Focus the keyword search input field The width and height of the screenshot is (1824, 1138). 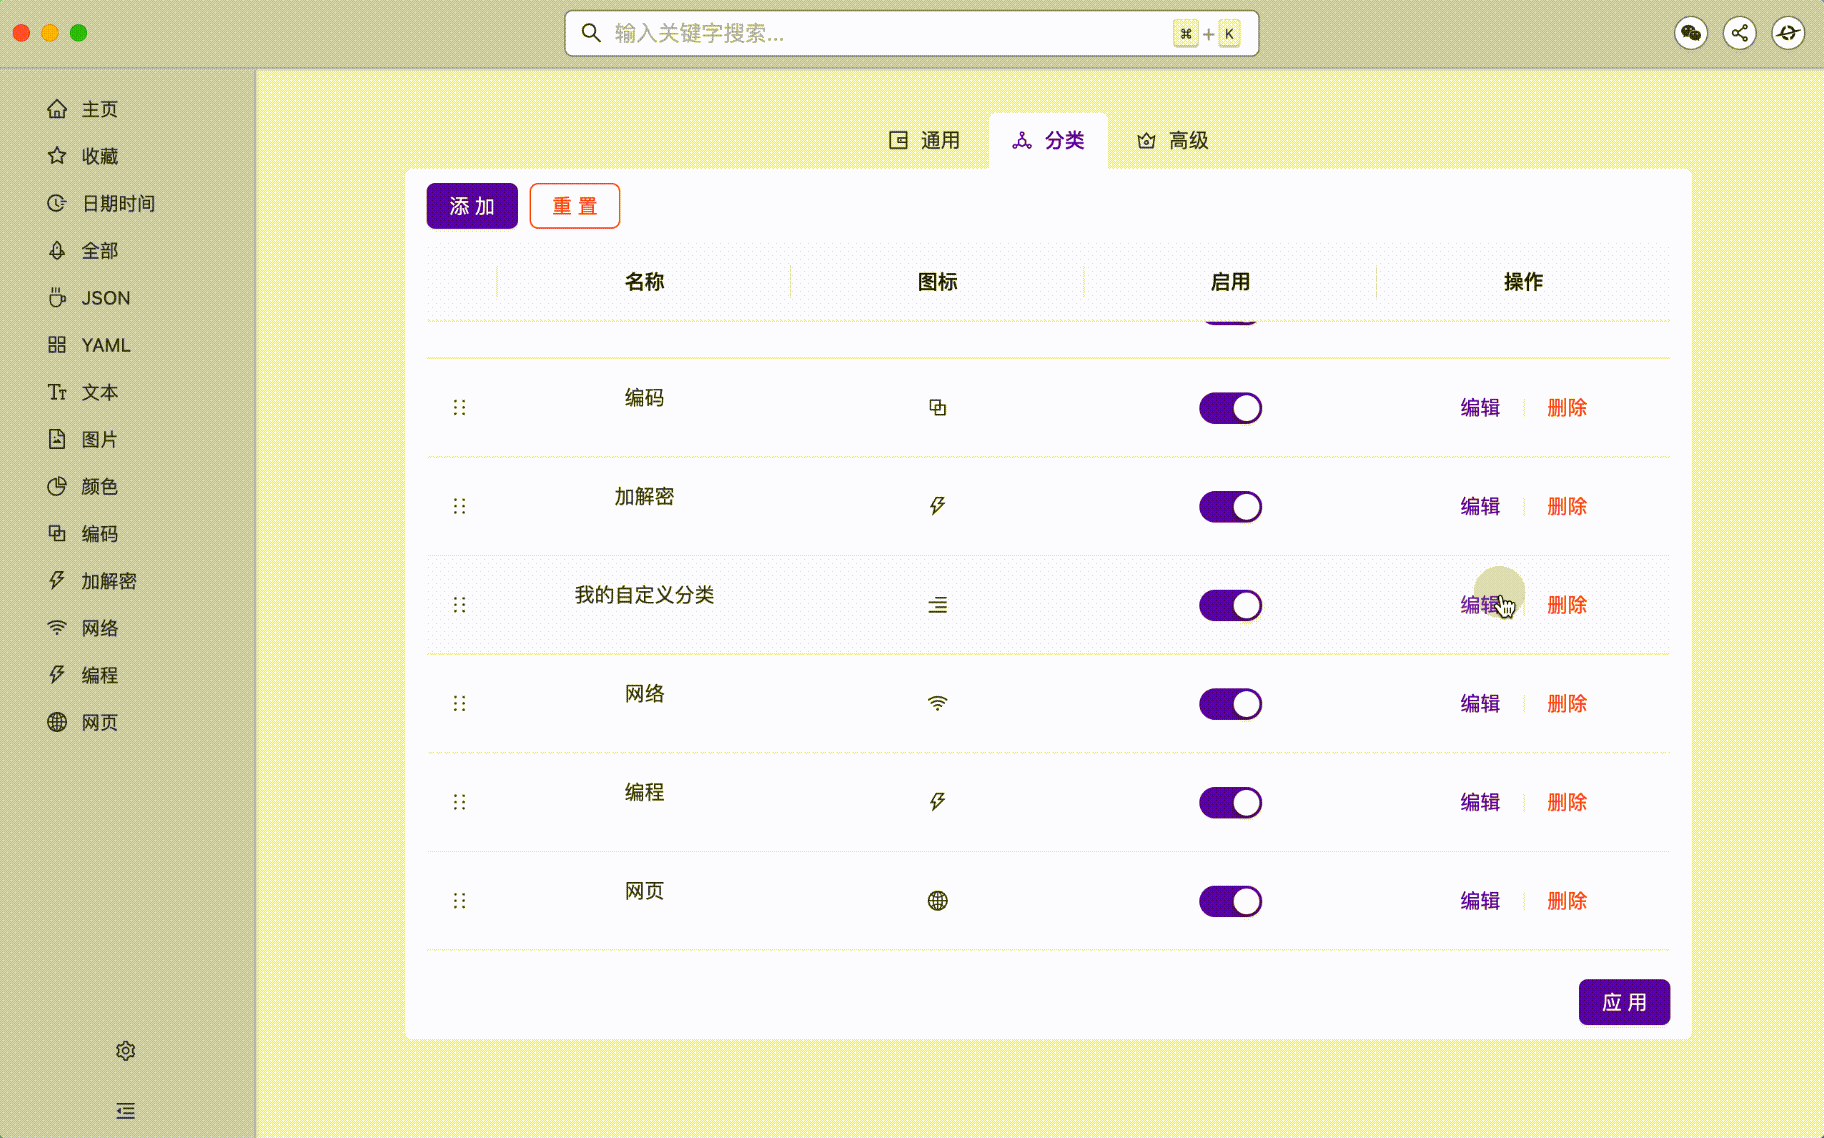tap(911, 33)
